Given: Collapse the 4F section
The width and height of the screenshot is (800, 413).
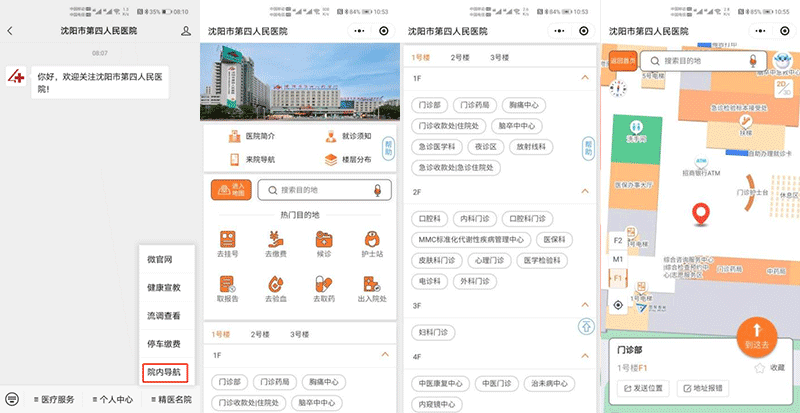Looking at the screenshot, I should click(585, 356).
